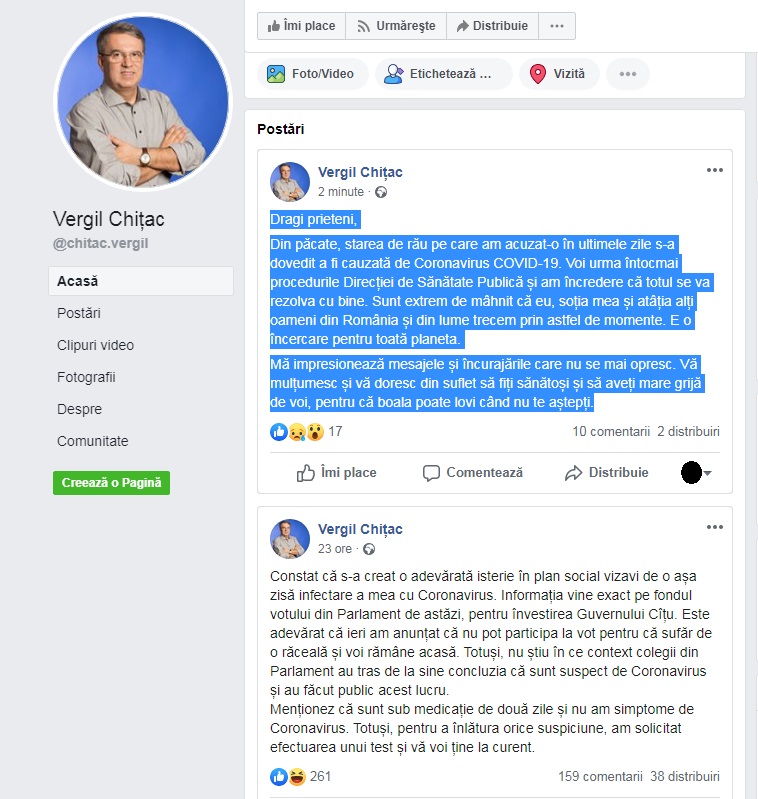The width and height of the screenshot is (758, 799).
Task: Open the three-dots menu on the 23 ore post
Action: [x=714, y=527]
